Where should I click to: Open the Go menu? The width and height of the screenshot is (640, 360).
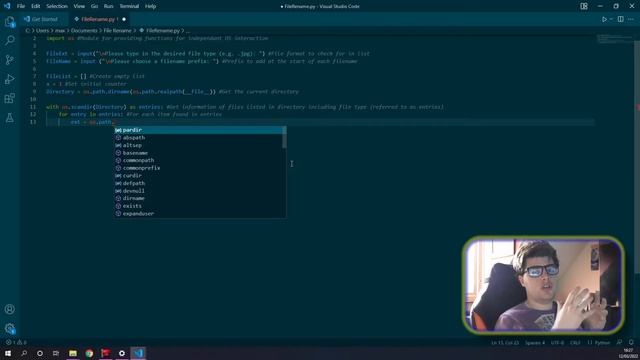pyautogui.click(x=94, y=6)
